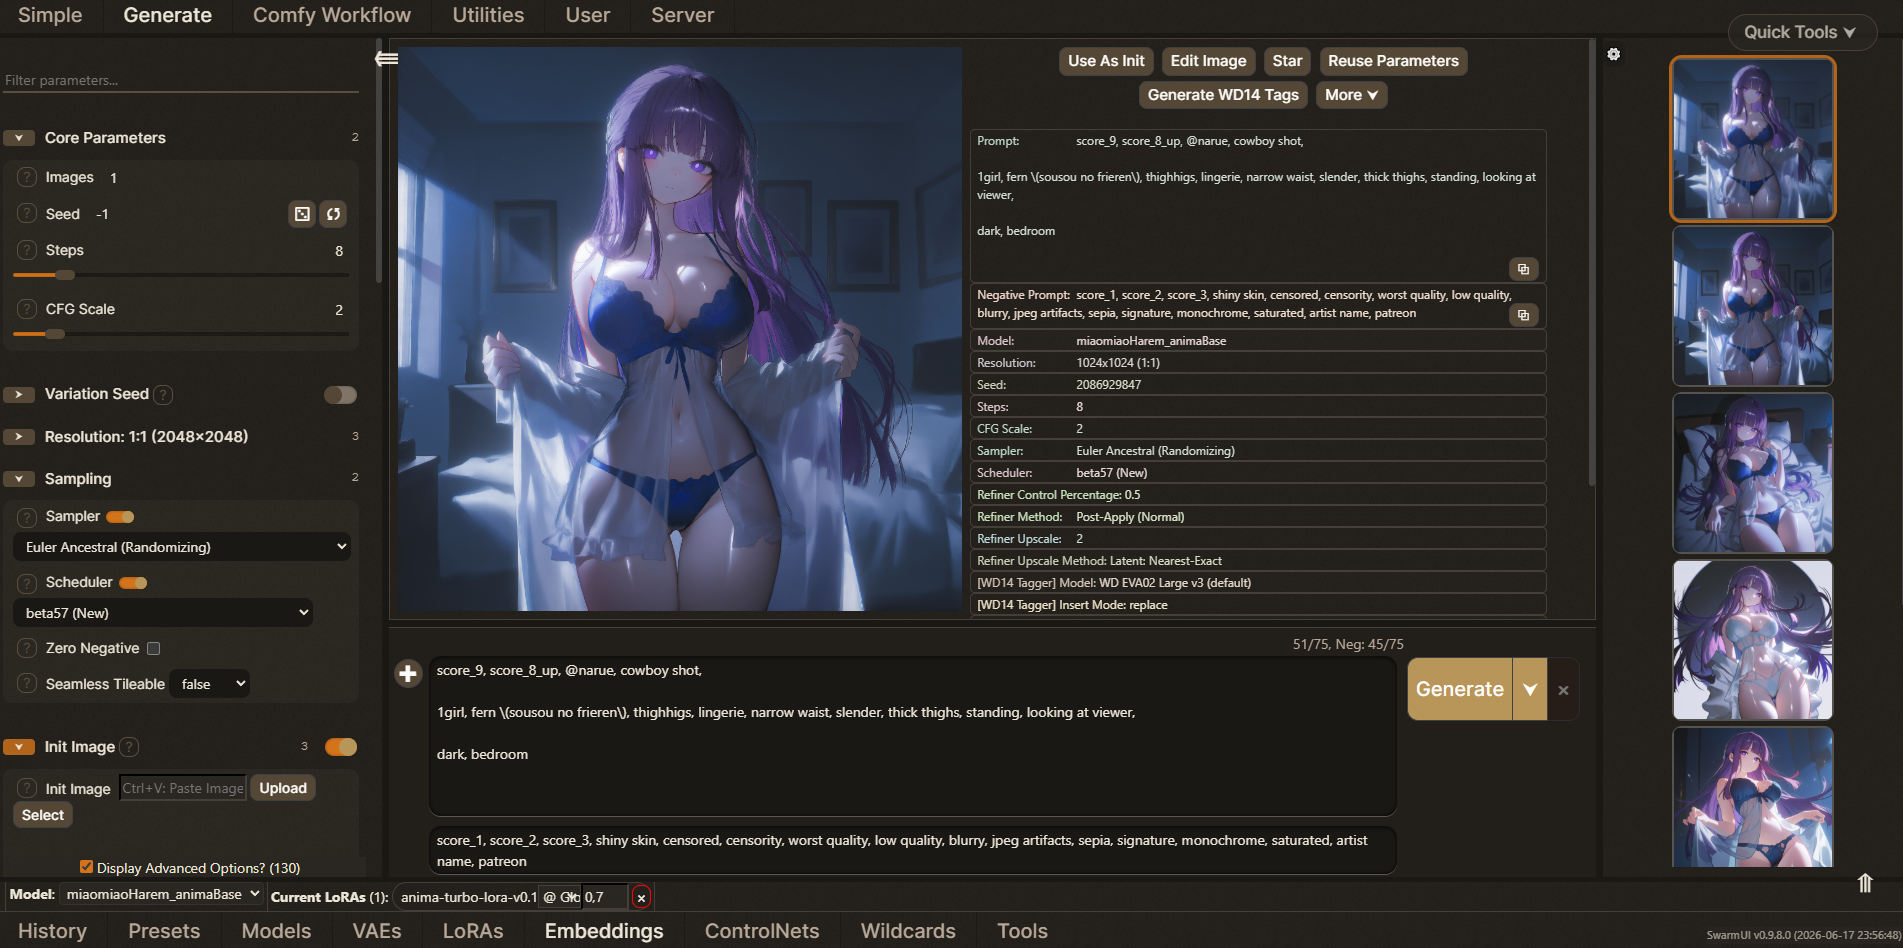Screen dimensions: 1903x948
Task: Switch to the History bottom tab
Action: 52,931
